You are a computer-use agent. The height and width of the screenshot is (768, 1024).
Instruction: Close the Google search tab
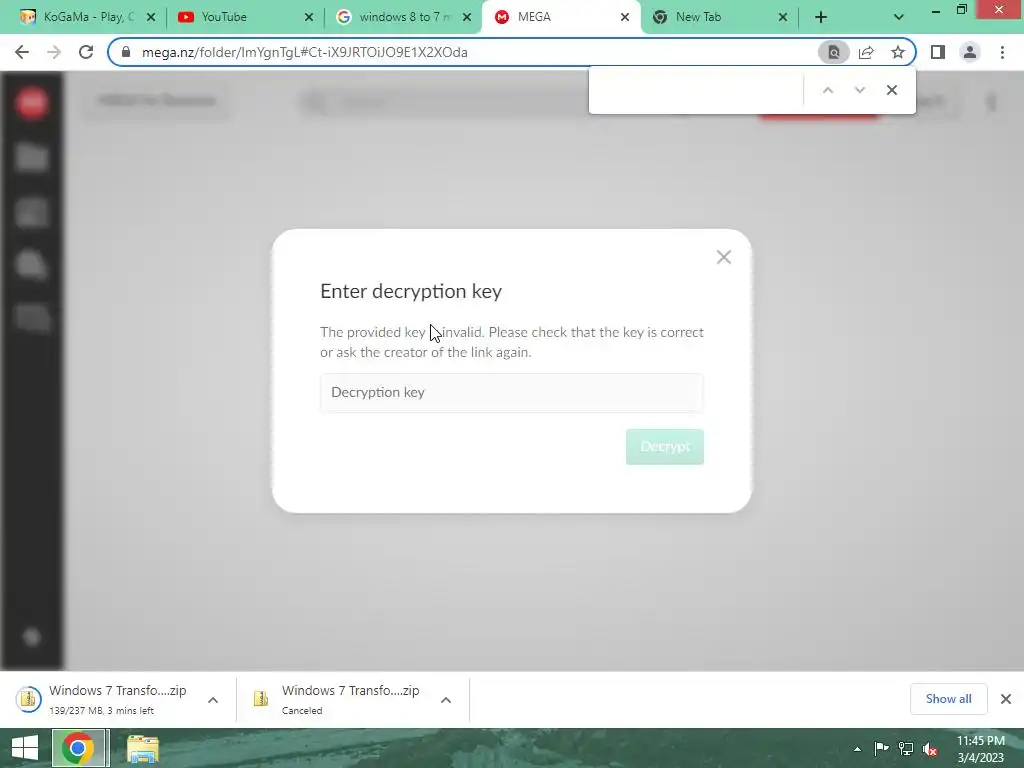(x=467, y=17)
